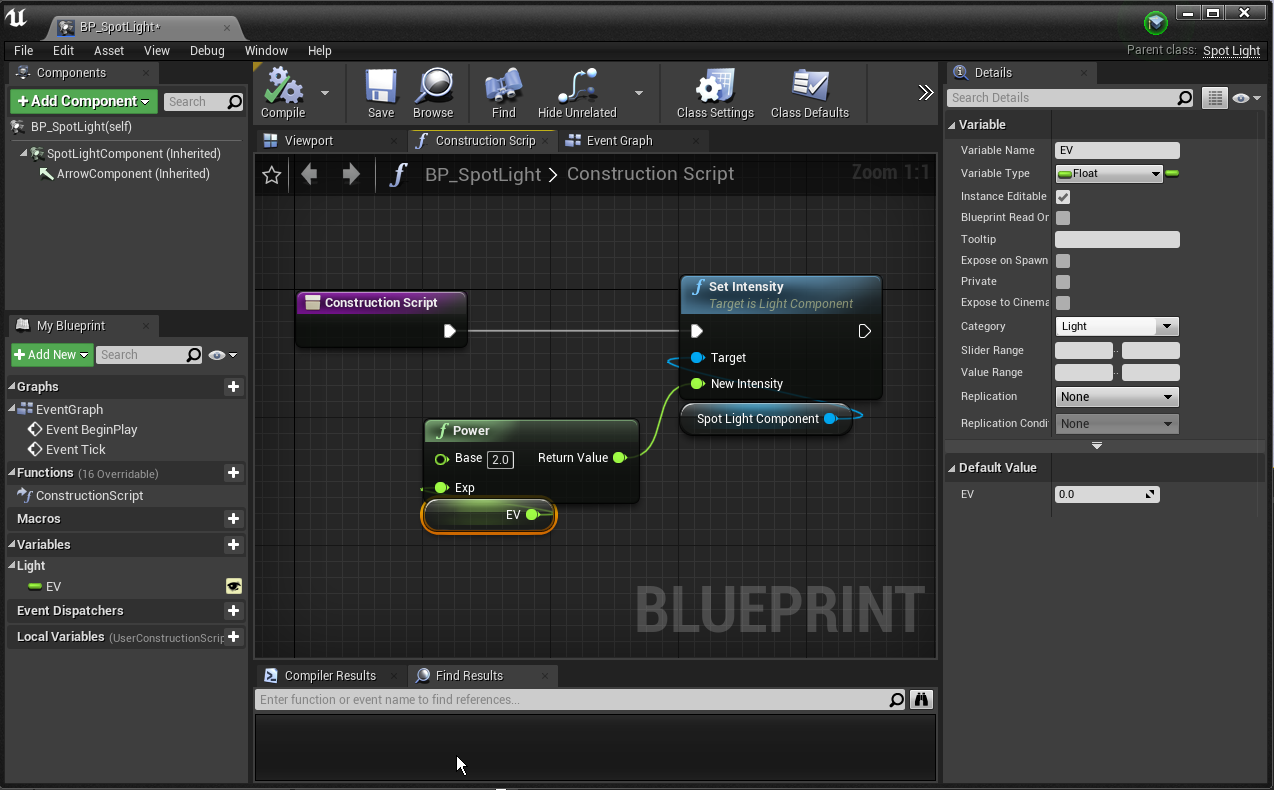
Task: Open Hide Unrelated options arrow
Action: point(639,93)
